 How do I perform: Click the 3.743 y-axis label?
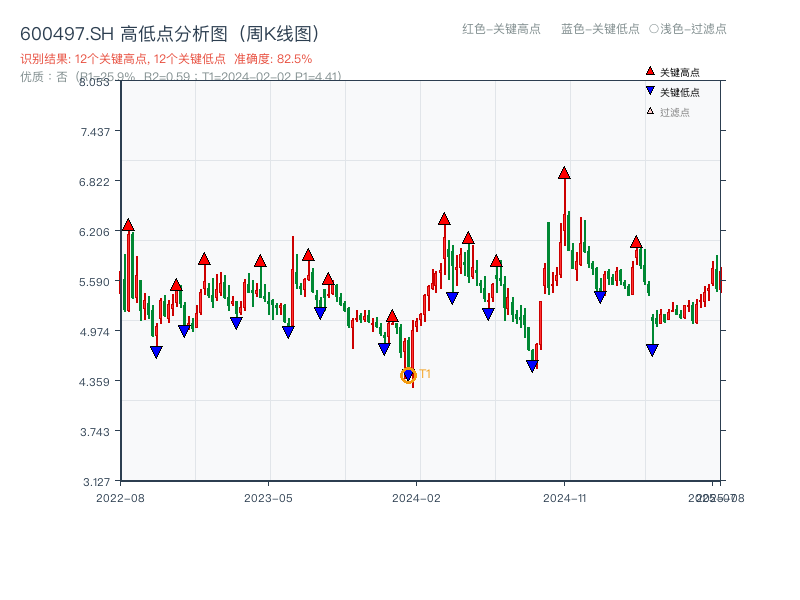coord(95,432)
